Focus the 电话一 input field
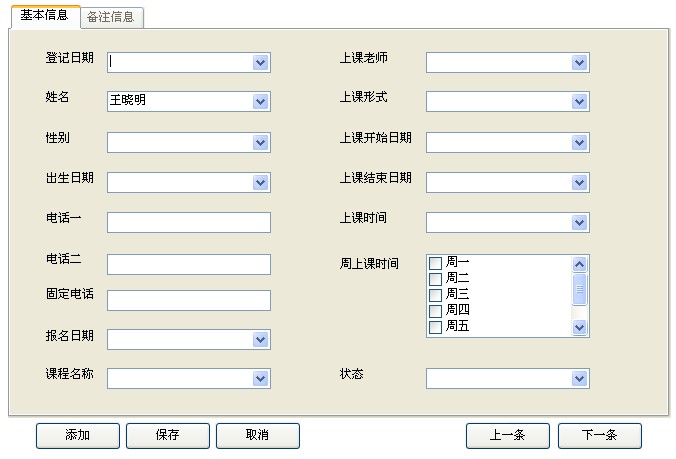This screenshot has width=676, height=459. coord(189,222)
